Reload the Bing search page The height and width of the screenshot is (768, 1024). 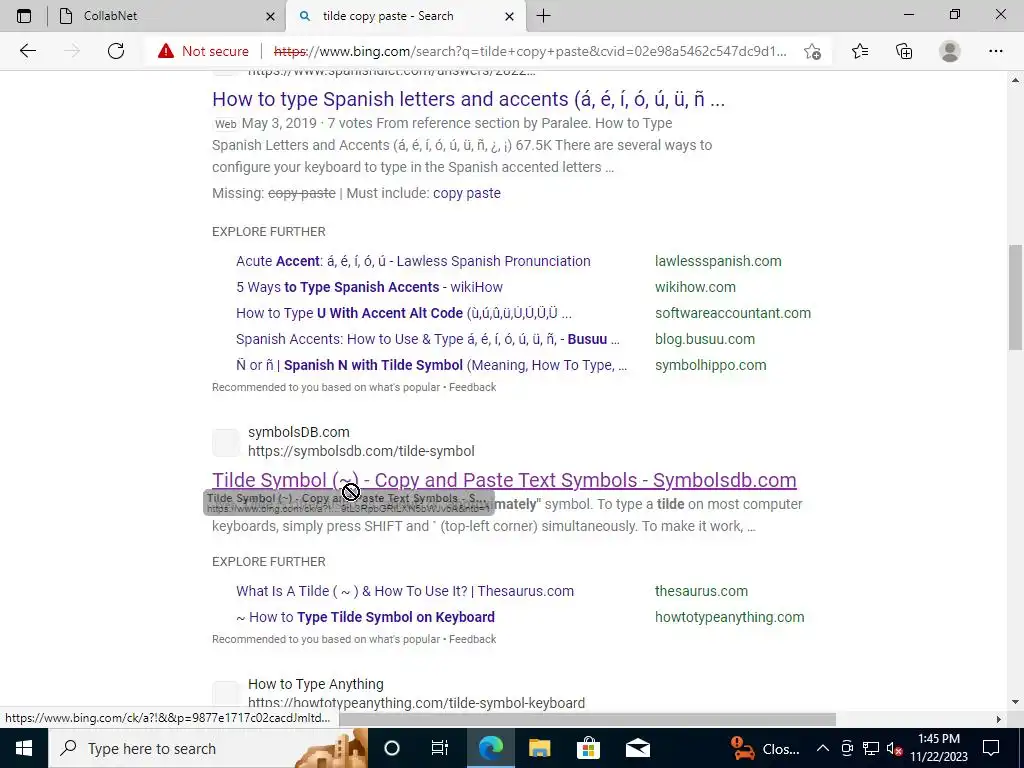coord(116,51)
